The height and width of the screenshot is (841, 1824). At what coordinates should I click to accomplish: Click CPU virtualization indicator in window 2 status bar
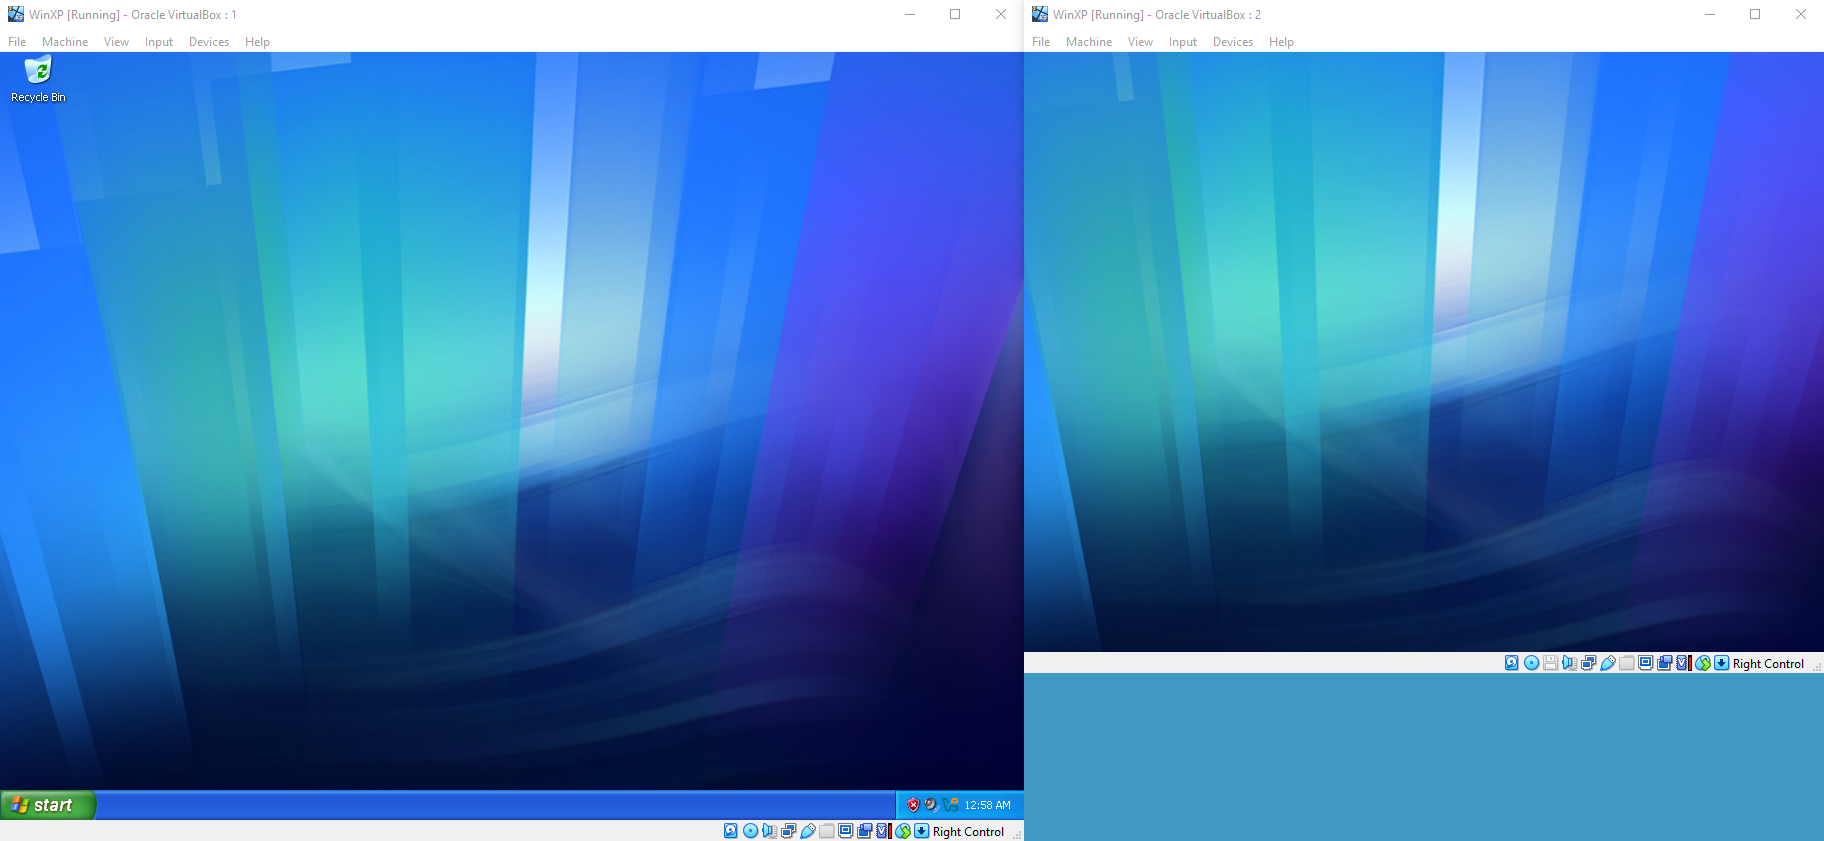point(1684,663)
